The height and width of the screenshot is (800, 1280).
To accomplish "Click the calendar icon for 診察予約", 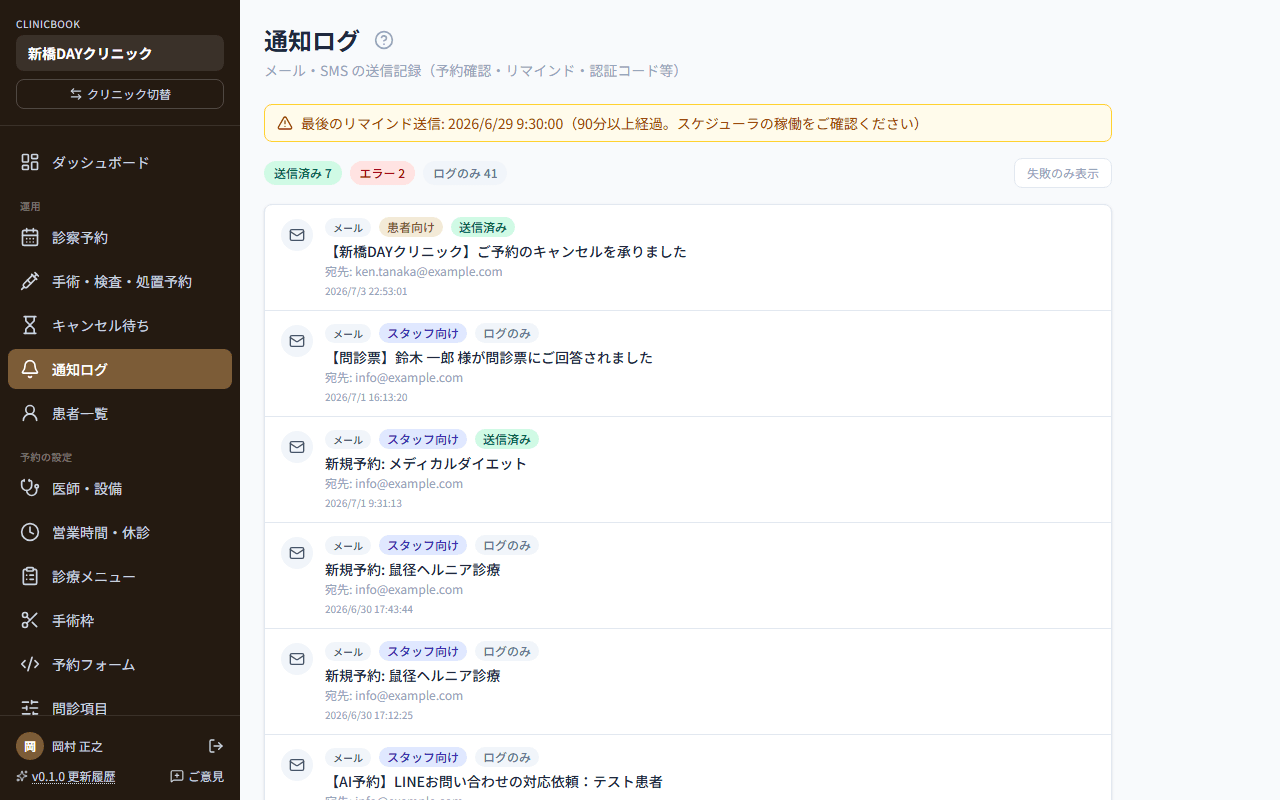I will pos(30,238).
